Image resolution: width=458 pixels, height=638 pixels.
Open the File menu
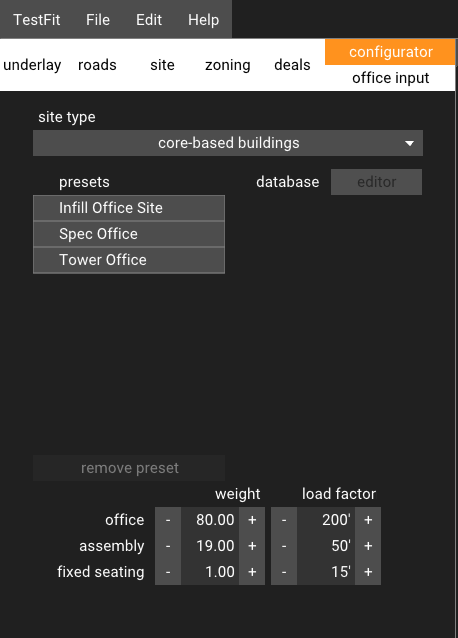pyautogui.click(x=98, y=20)
